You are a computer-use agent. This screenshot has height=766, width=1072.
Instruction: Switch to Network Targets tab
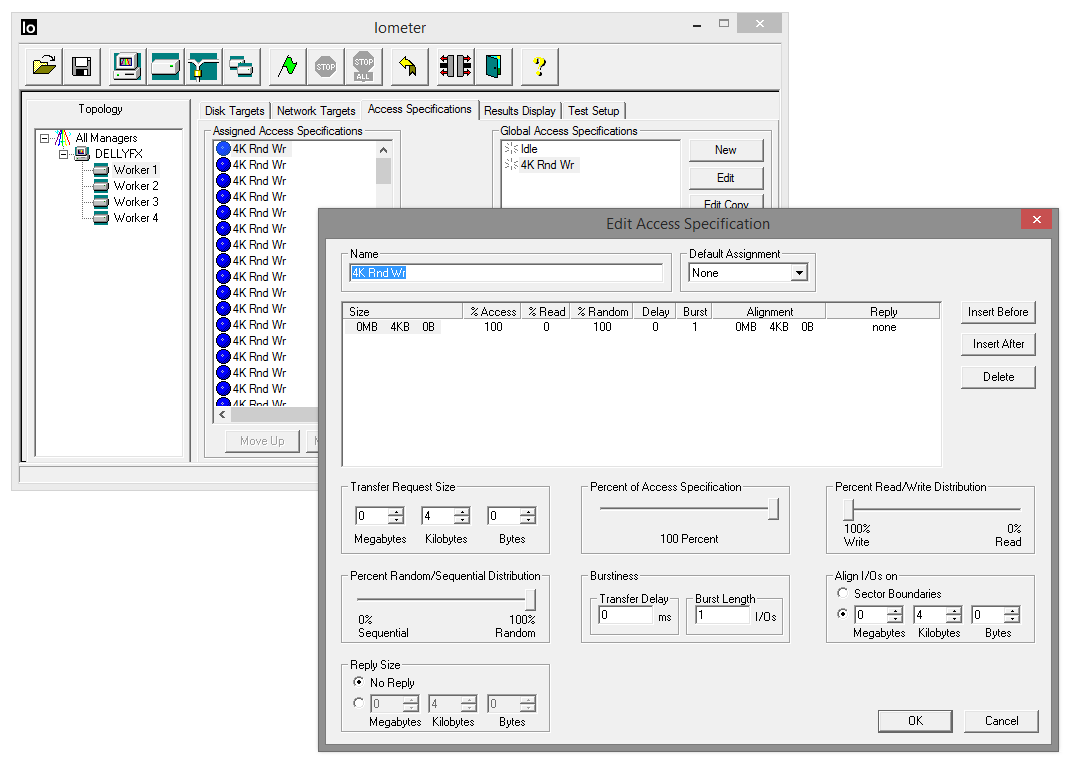click(316, 111)
